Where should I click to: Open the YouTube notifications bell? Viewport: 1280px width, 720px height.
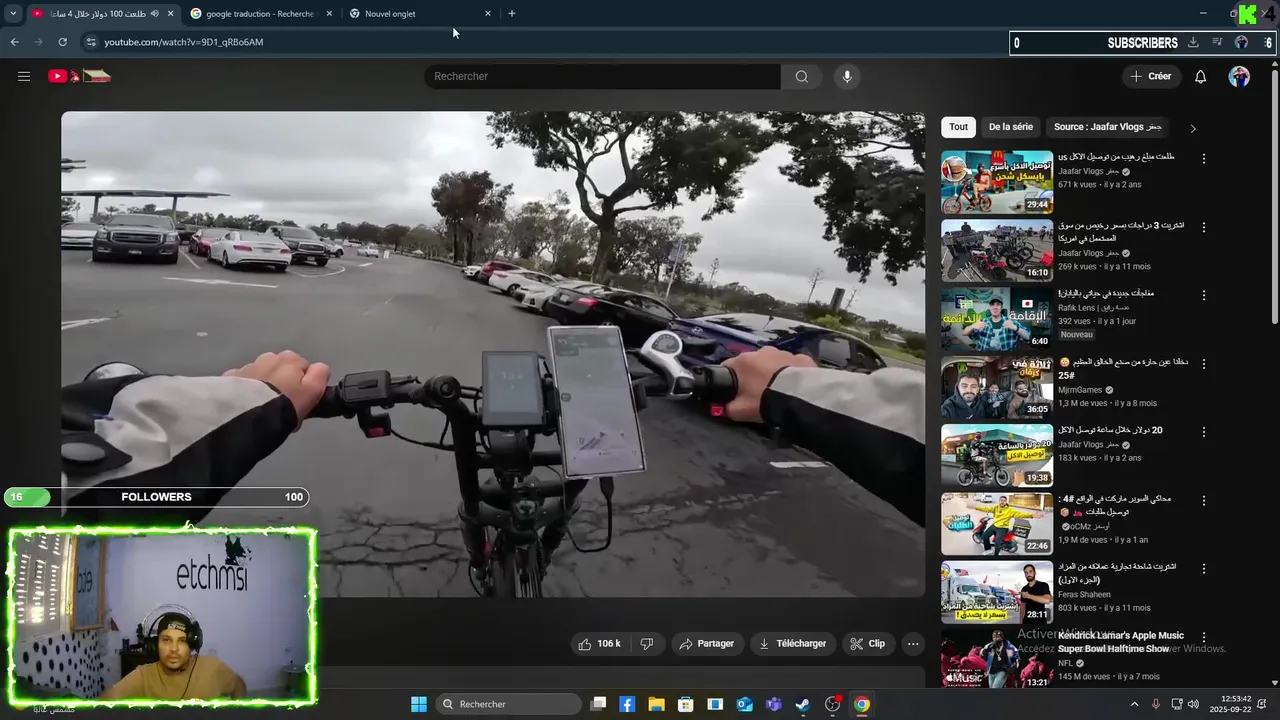click(1201, 76)
